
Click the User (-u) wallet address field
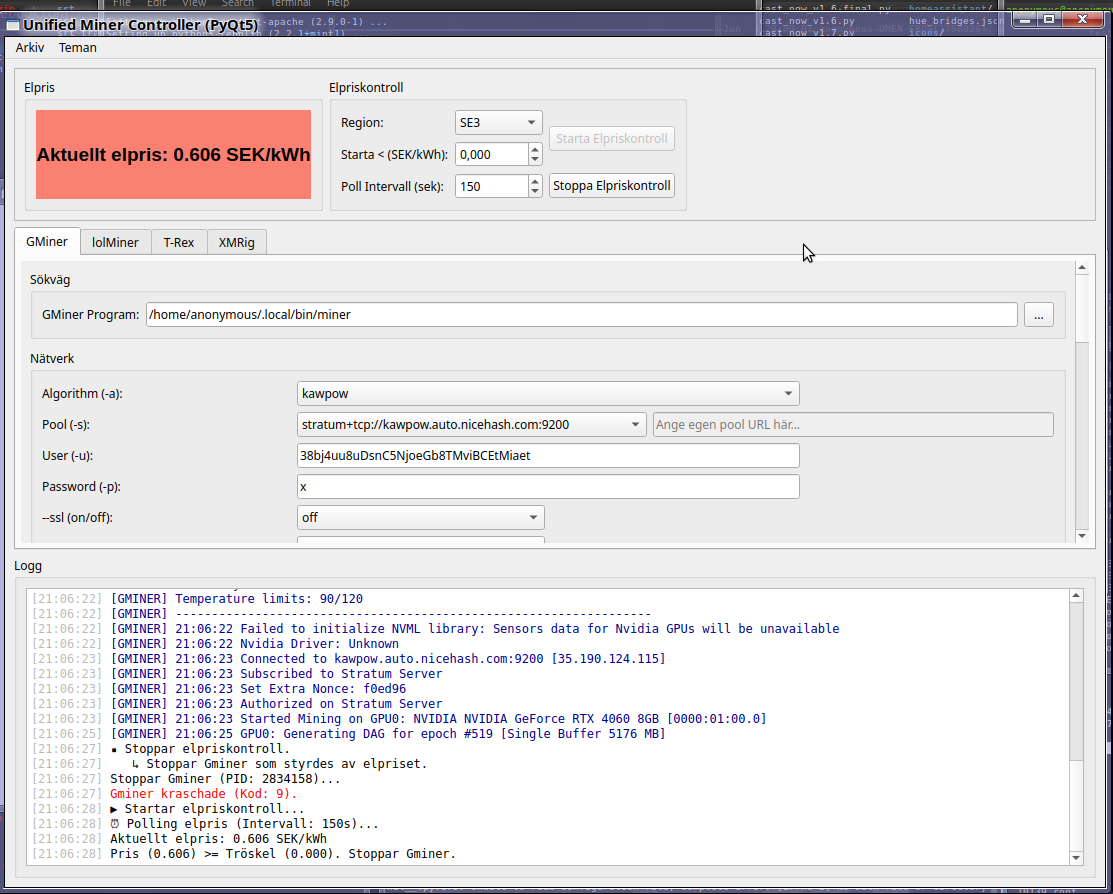point(547,456)
